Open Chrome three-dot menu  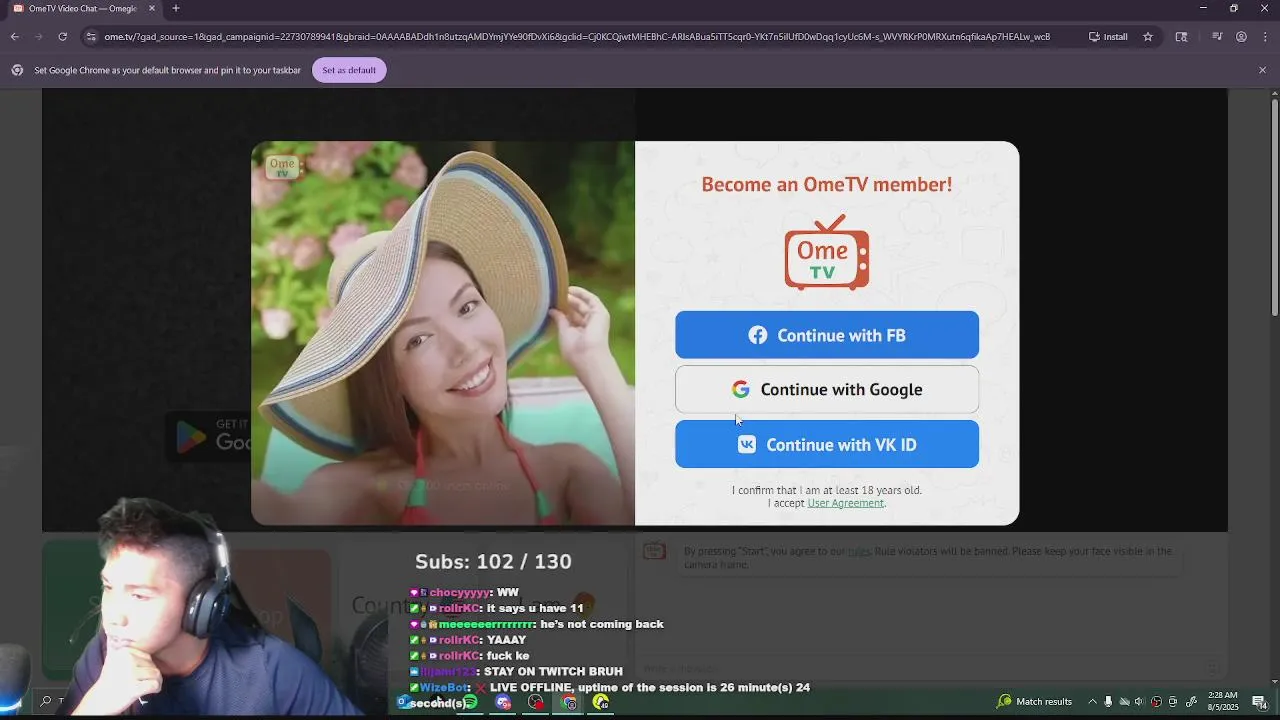click(x=1264, y=37)
